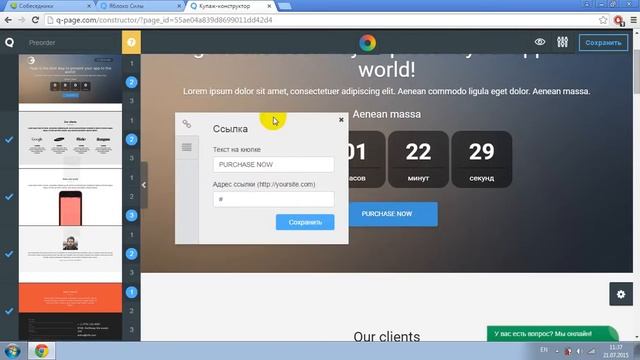The height and width of the screenshot is (360, 640).
Task: Open the red browser extension icon
Action: [x=619, y=20]
